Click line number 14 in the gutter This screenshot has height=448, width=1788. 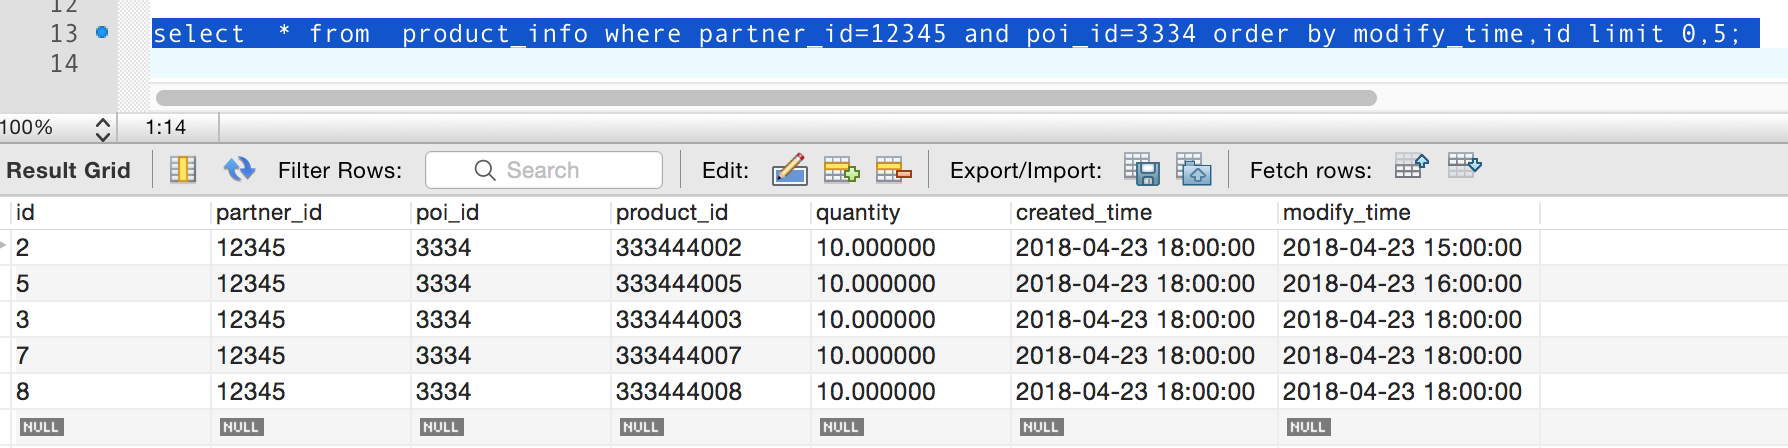64,64
